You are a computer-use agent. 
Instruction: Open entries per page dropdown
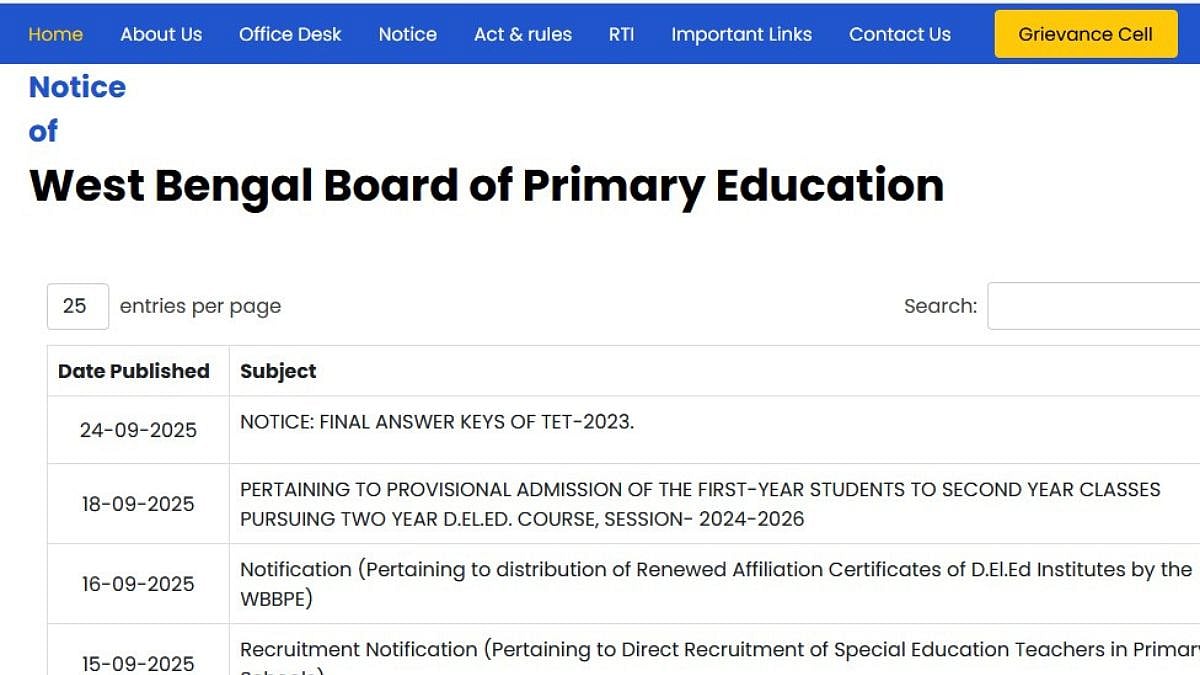coord(78,306)
